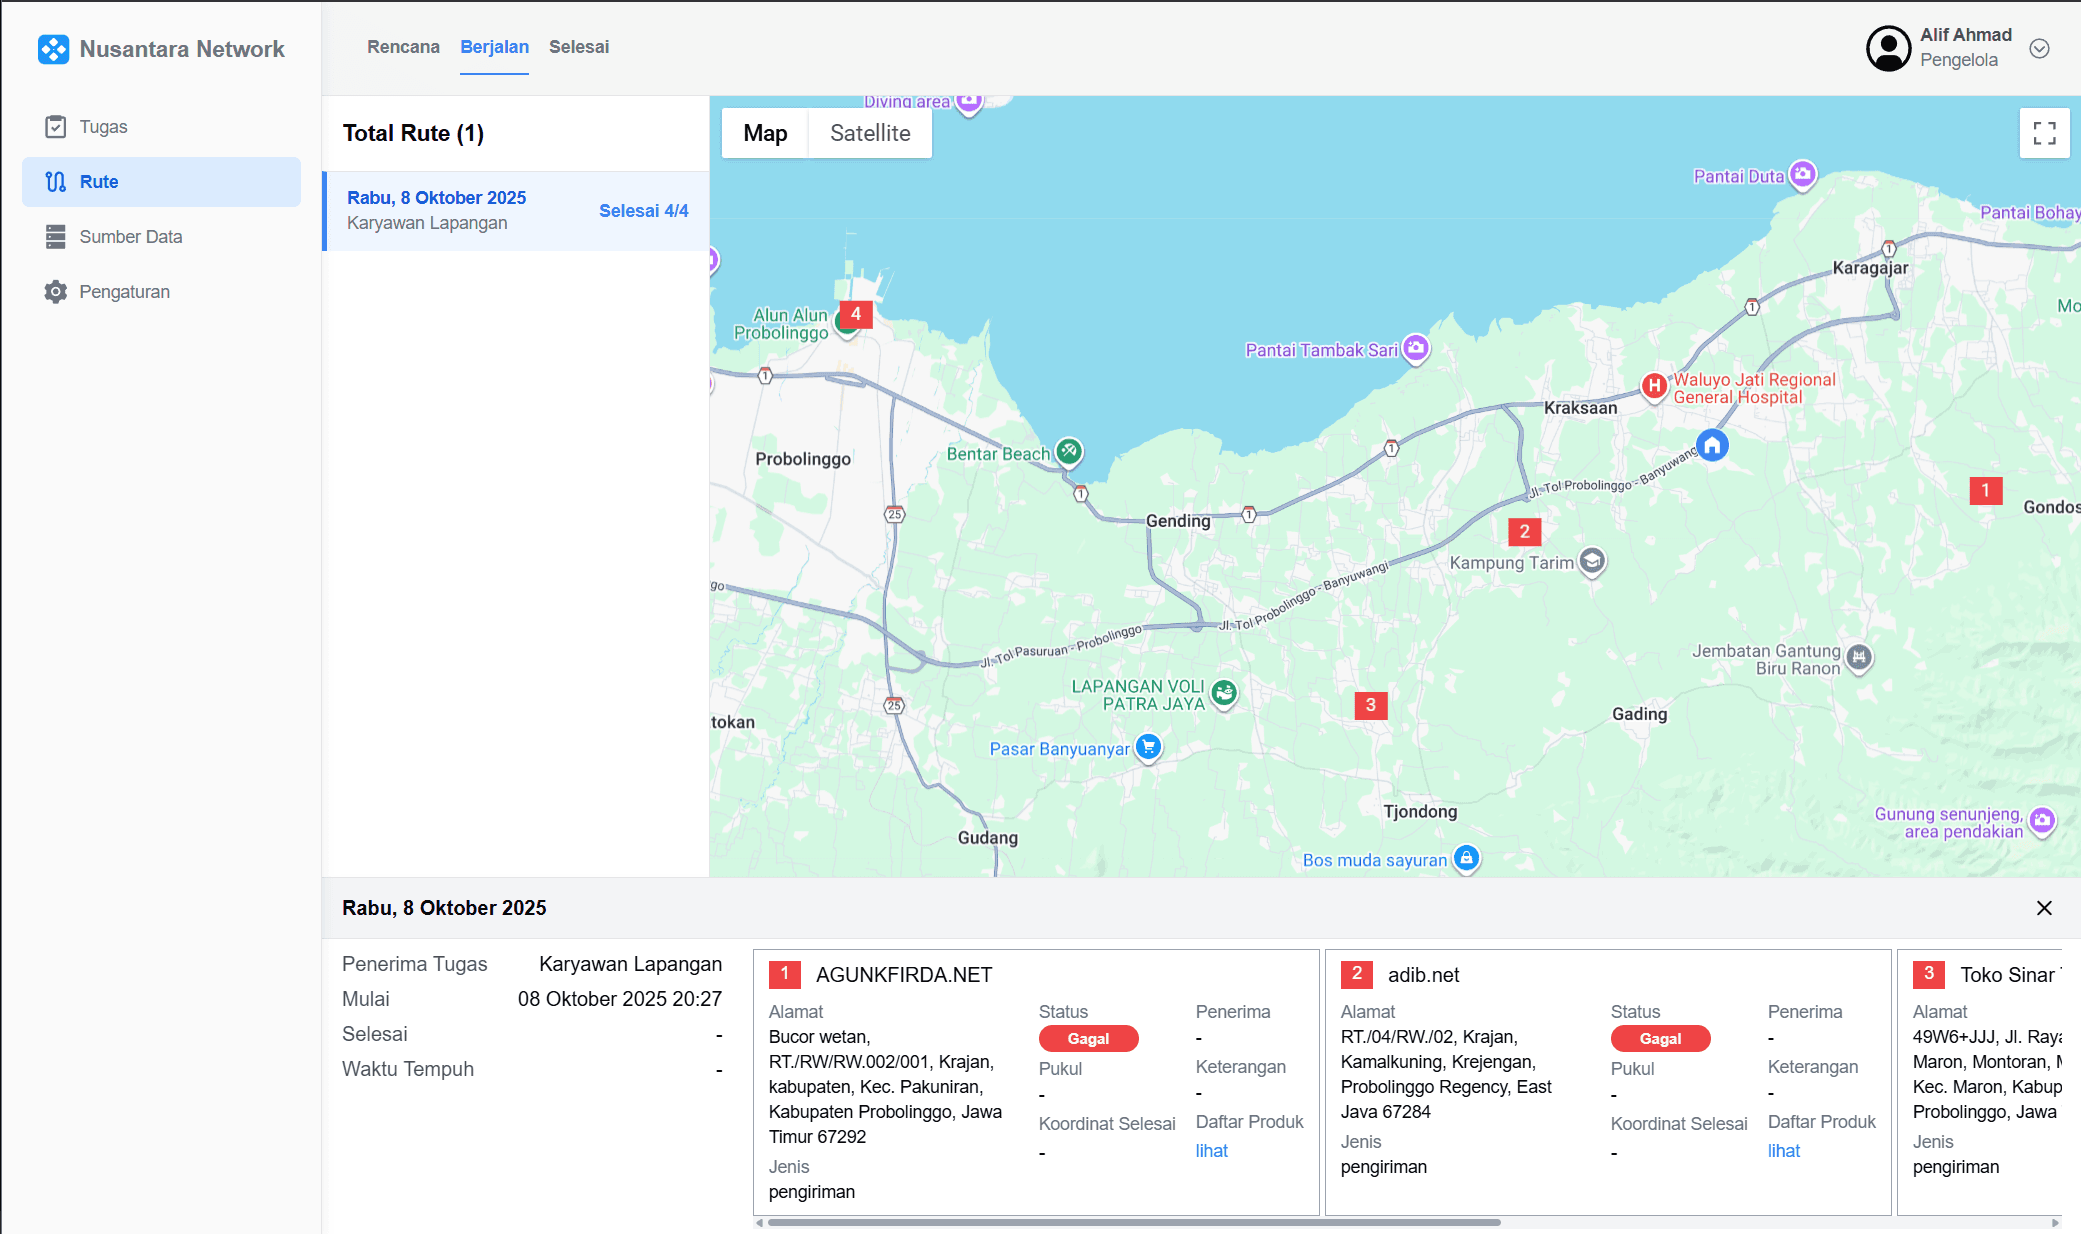Click the Jembatan Gantung Biru Ranon marker
This screenshot has height=1234, width=2081.
click(x=1859, y=657)
